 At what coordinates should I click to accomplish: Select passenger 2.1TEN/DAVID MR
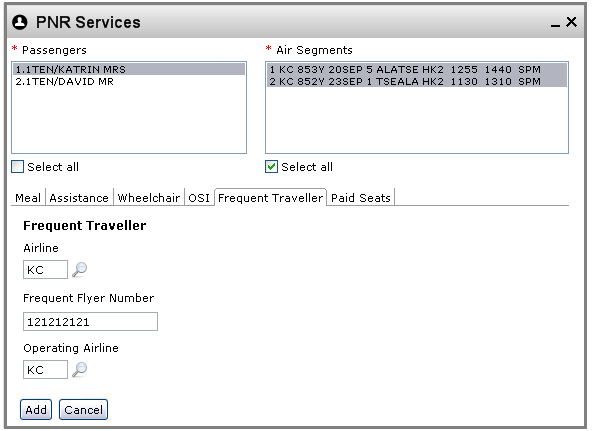[129, 82]
